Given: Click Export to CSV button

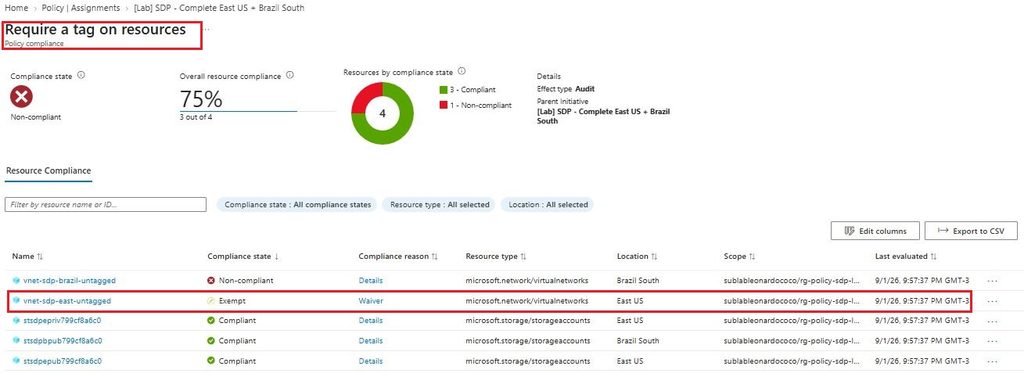Looking at the screenshot, I should click(x=970, y=231).
